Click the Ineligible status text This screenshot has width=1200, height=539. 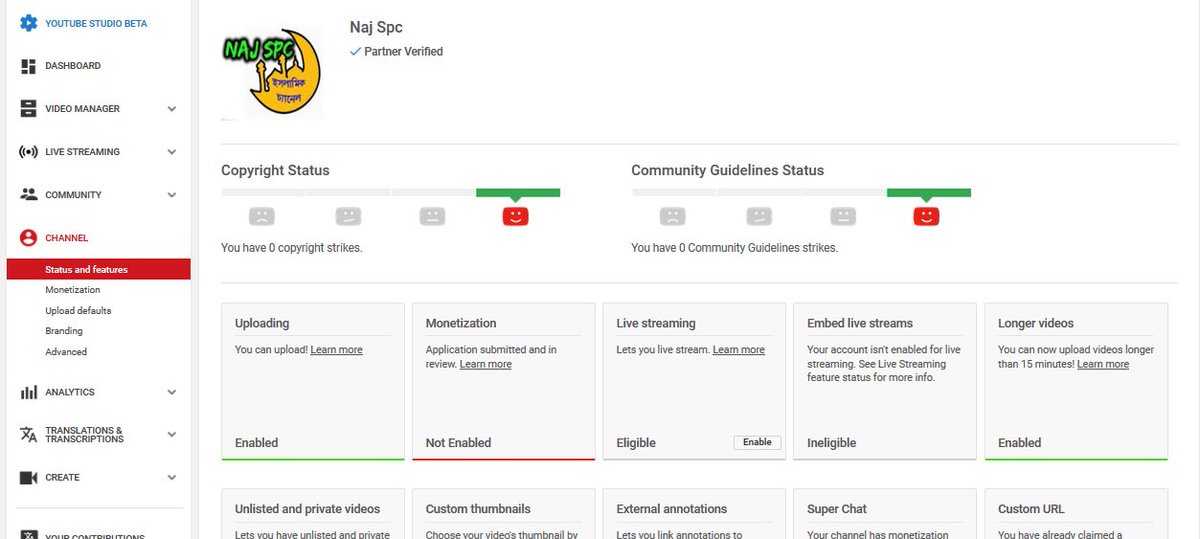(x=832, y=442)
